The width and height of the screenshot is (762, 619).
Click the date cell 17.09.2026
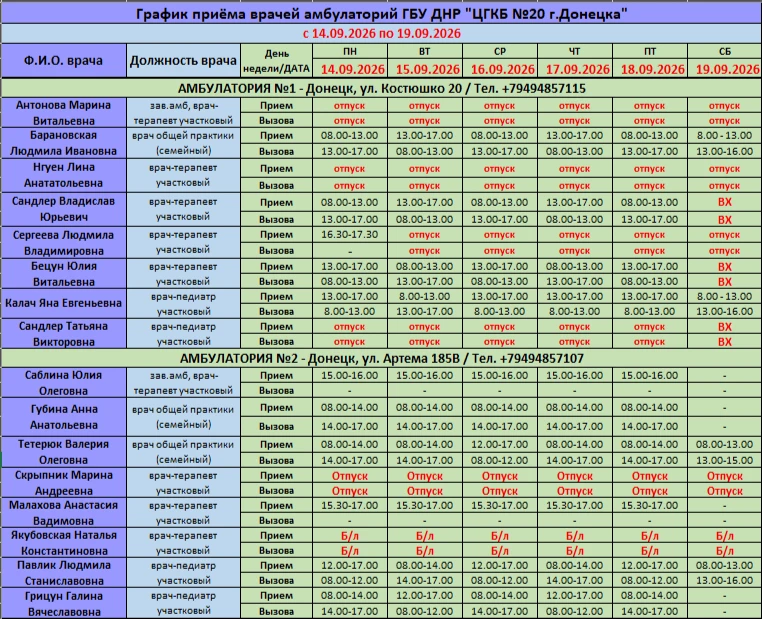pyautogui.click(x=577, y=69)
